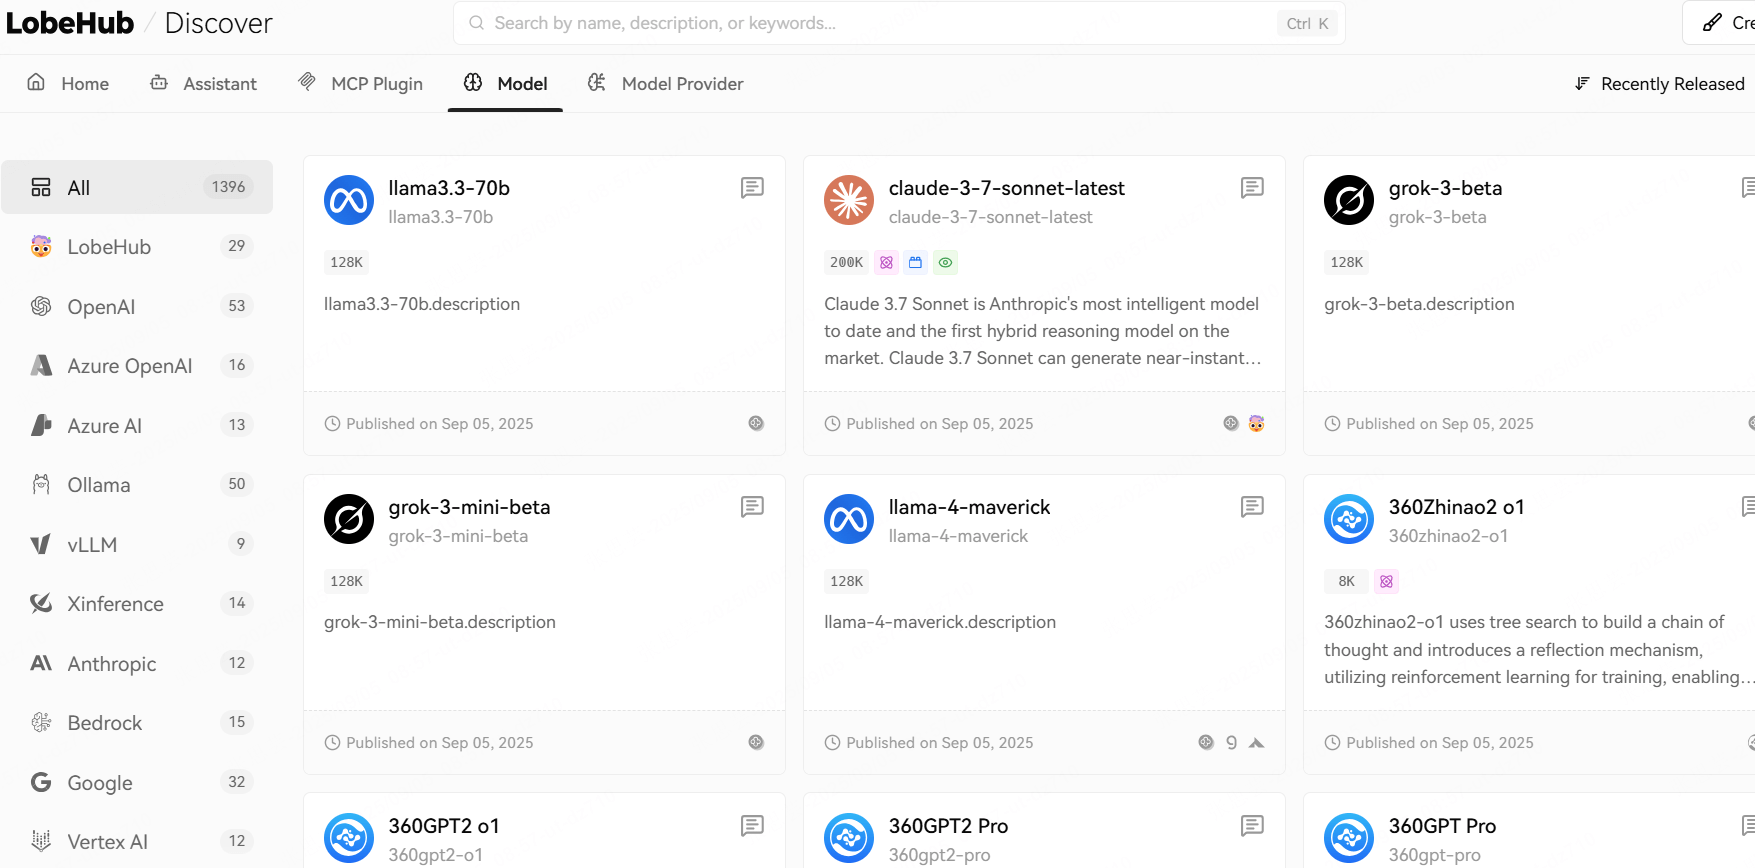Click the 200K context tag on claude card
Screen dimensions: 1755x868
tap(846, 262)
